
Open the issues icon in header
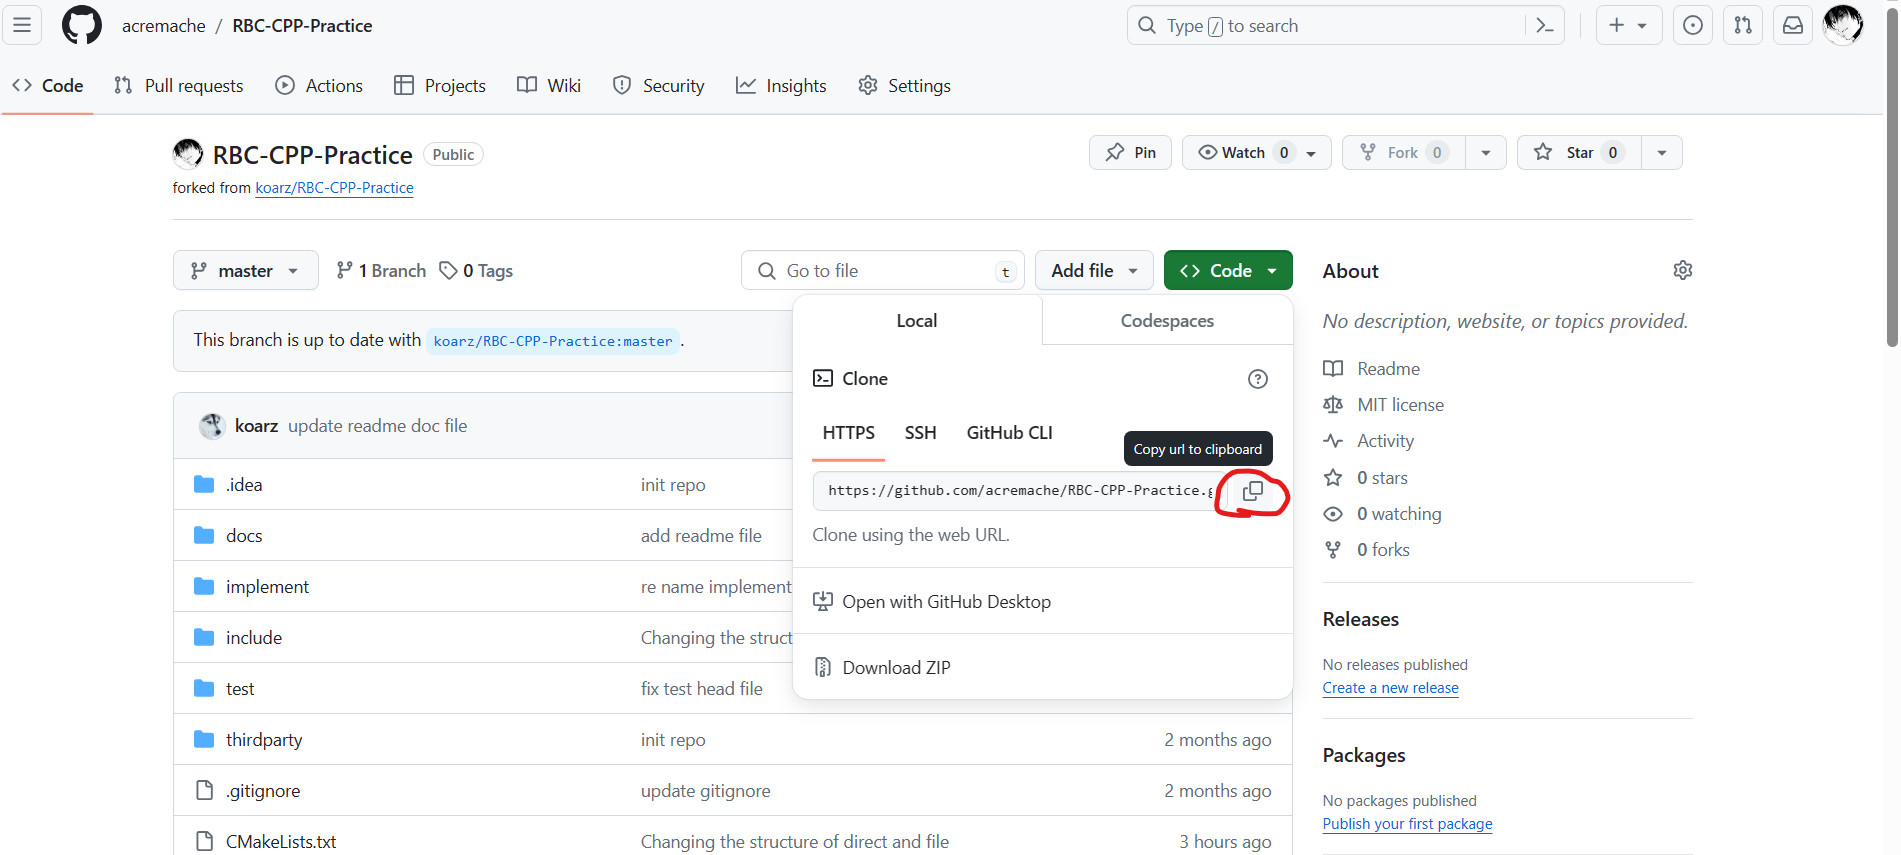(1693, 25)
